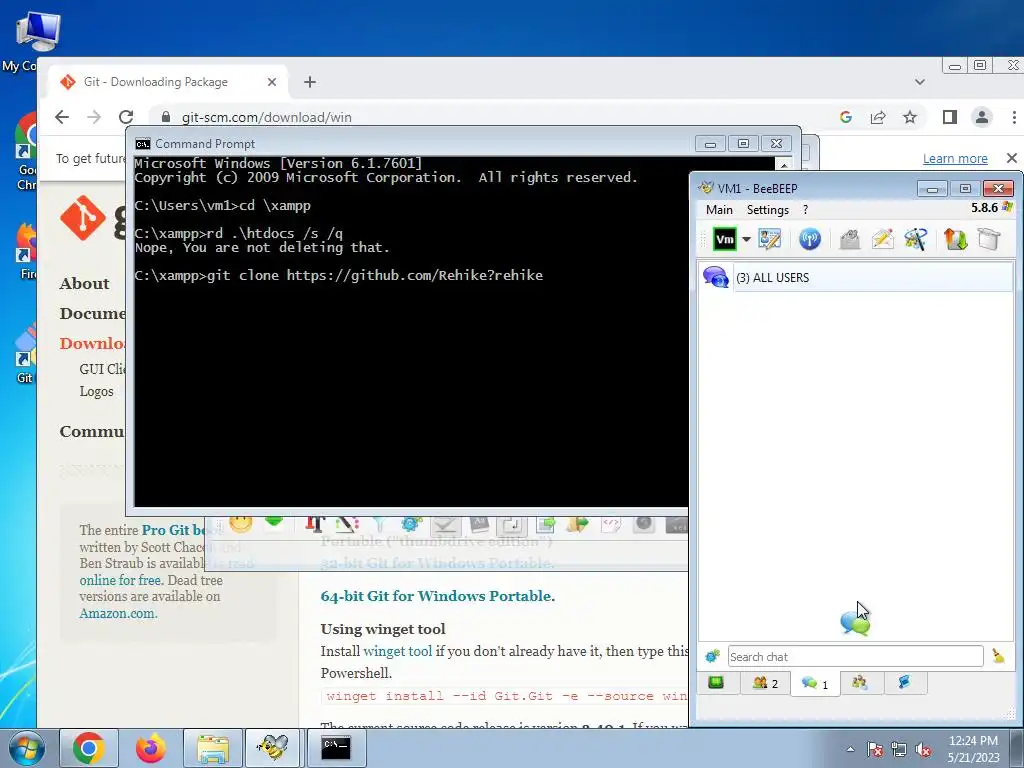Viewport: 1024px width, 768px height.
Task: Switch to the users tab showing 2
Action: (765, 683)
